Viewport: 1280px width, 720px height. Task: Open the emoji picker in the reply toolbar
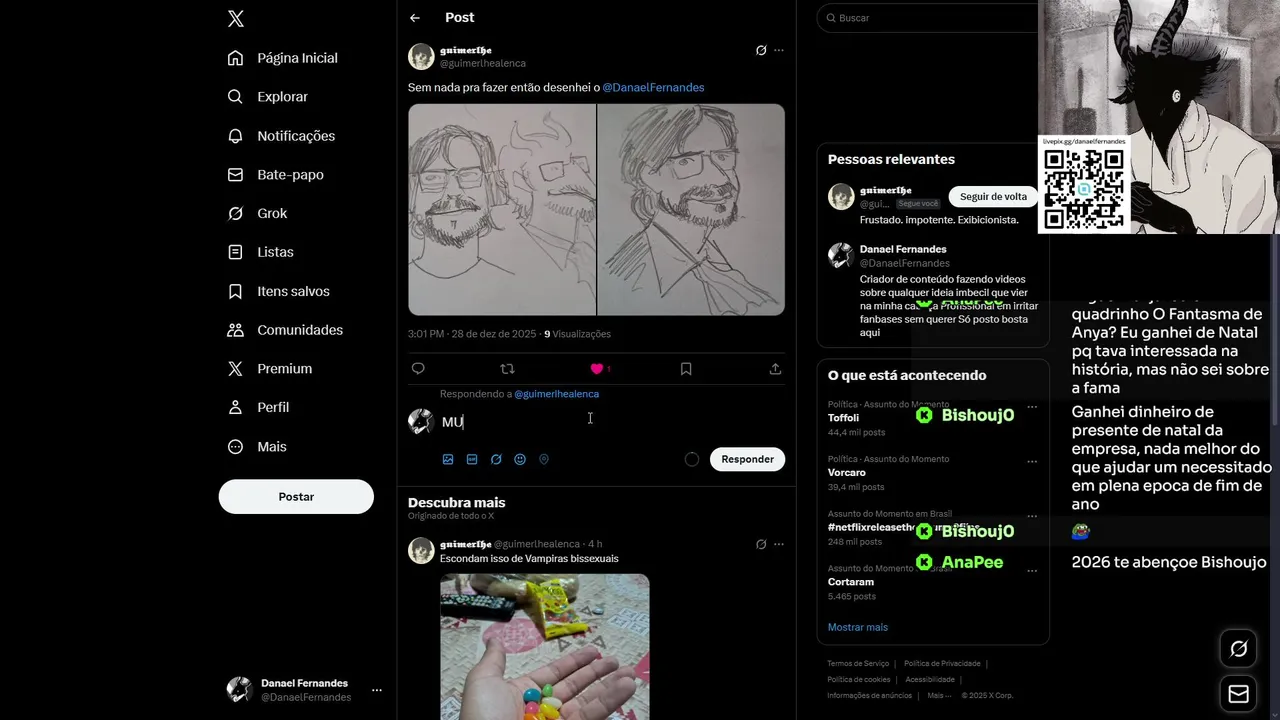520,459
